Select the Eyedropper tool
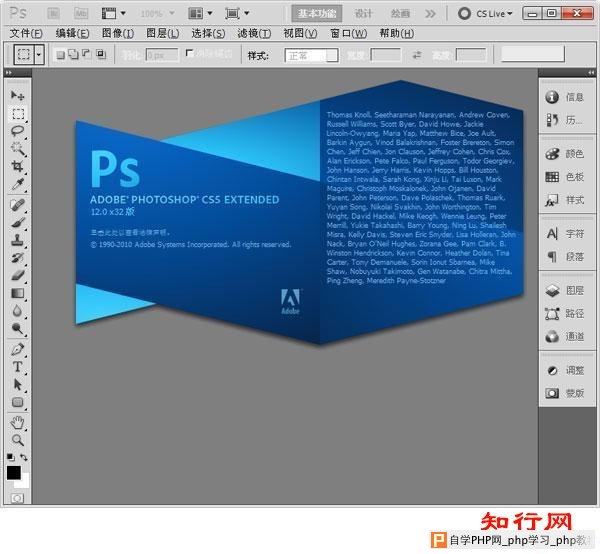The width and height of the screenshot is (600, 554). [x=17, y=184]
